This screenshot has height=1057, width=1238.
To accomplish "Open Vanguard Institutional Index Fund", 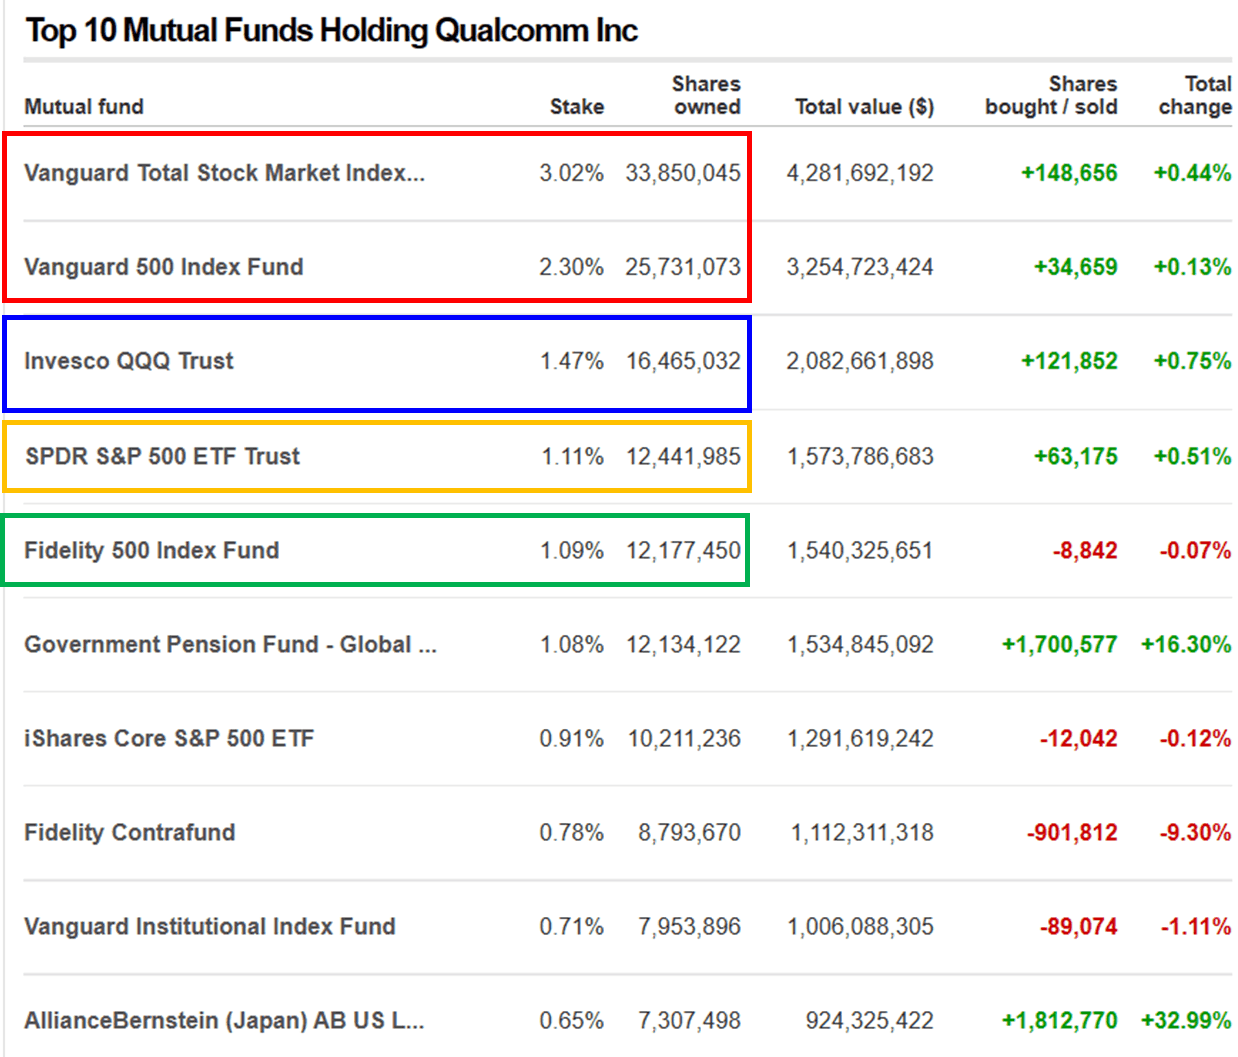I will [210, 926].
